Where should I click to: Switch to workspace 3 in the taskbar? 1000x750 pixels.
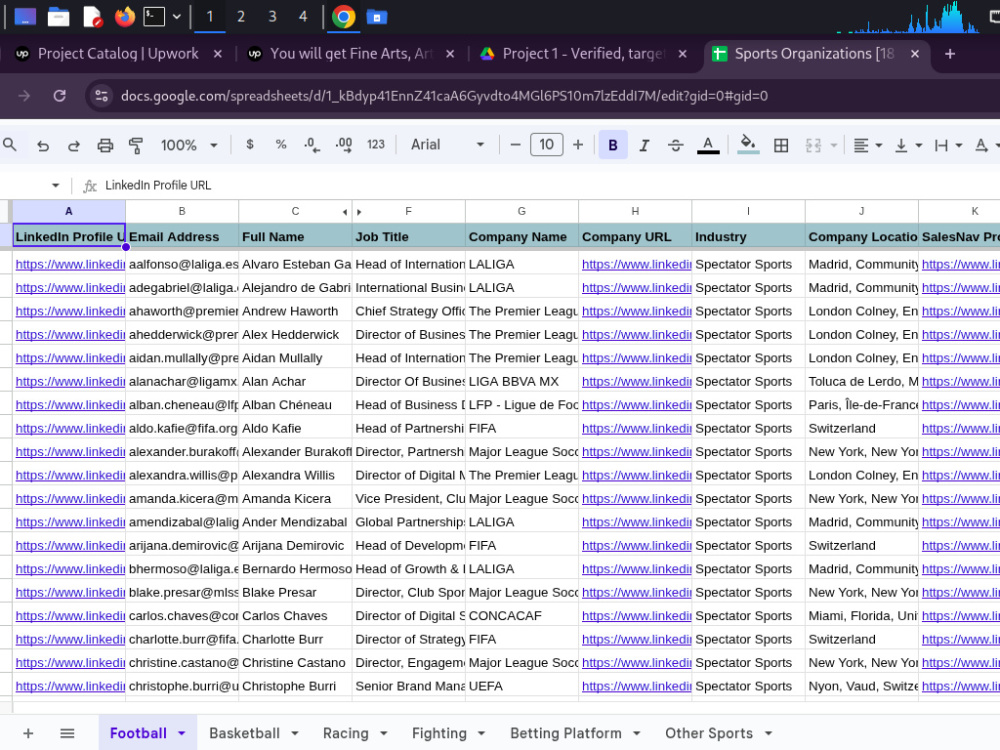[272, 17]
